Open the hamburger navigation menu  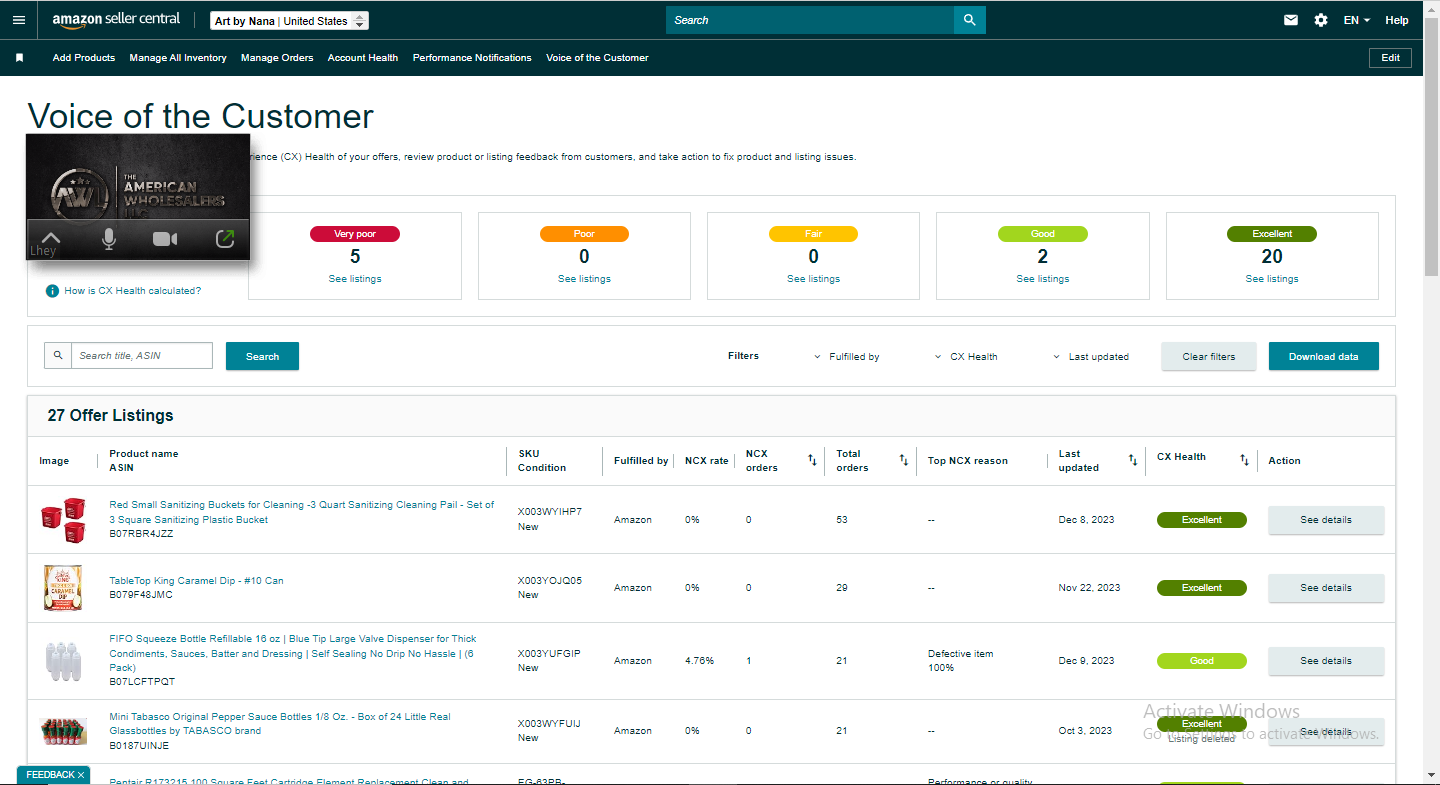19,20
